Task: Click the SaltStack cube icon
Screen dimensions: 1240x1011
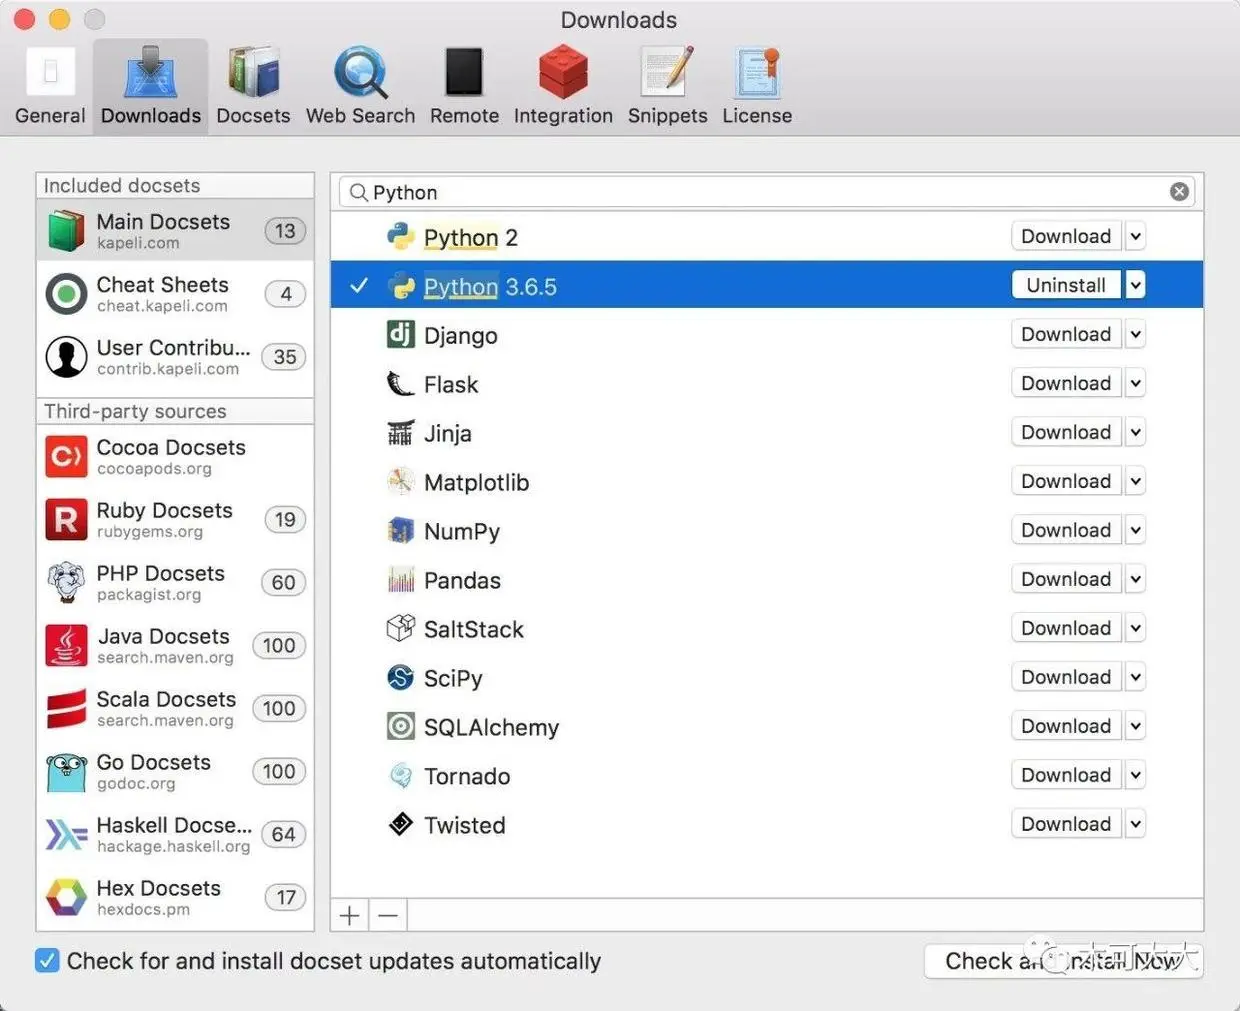Action: tap(400, 628)
